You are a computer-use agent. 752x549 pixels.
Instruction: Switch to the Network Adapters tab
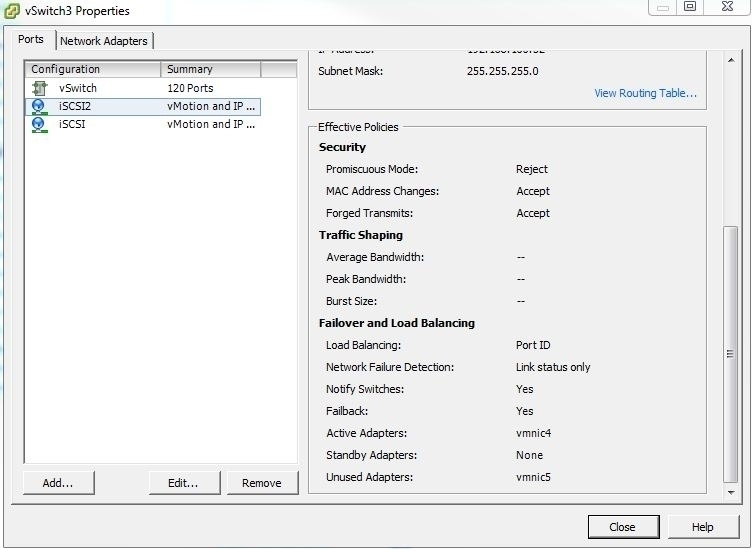point(104,41)
